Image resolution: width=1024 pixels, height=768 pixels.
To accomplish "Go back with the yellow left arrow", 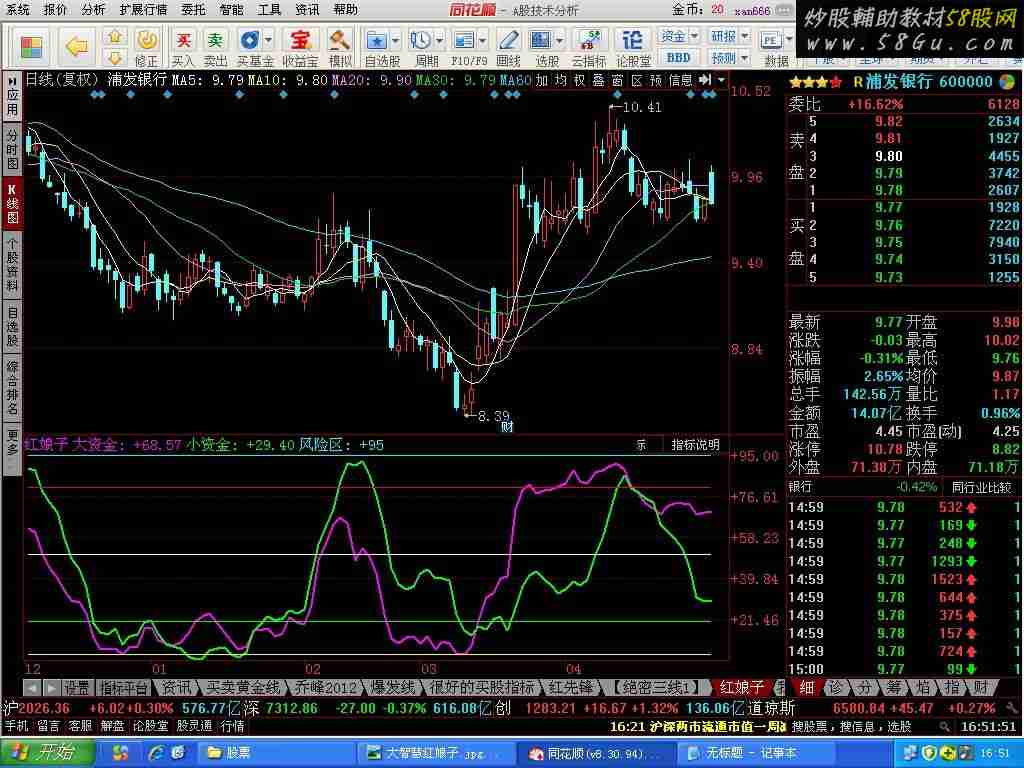I will coord(77,47).
